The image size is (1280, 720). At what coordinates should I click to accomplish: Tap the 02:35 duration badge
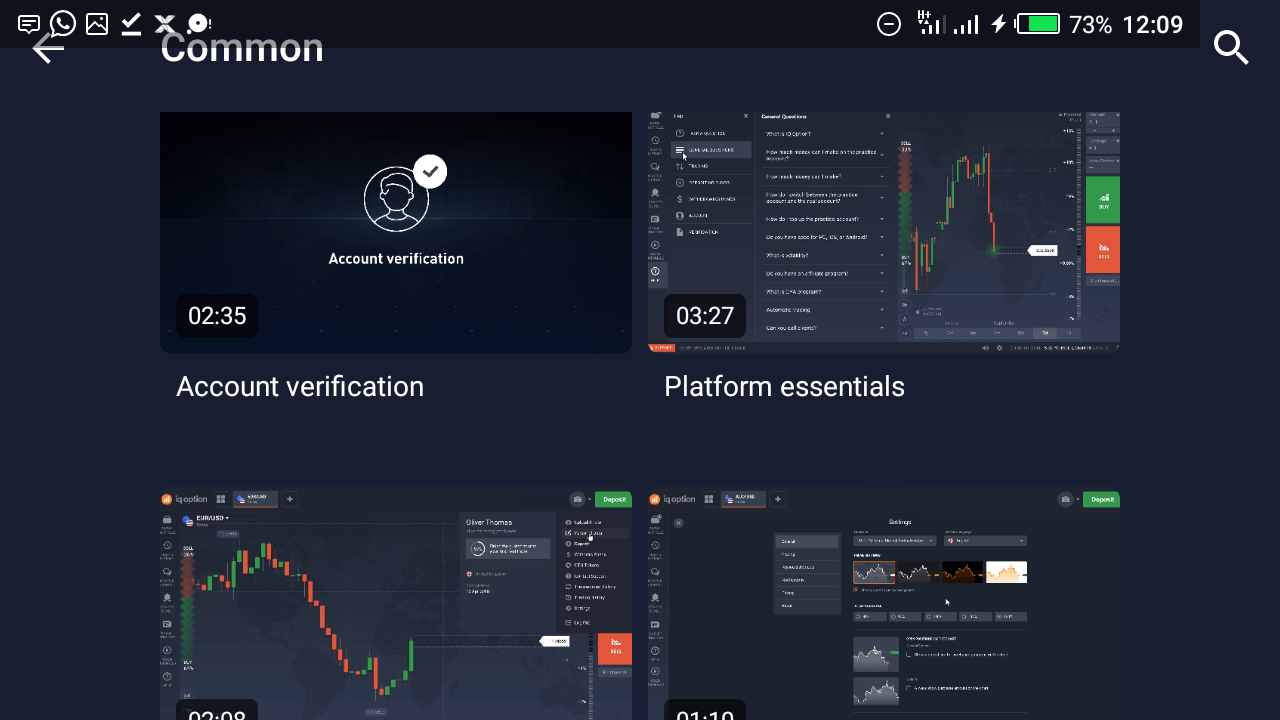[217, 316]
